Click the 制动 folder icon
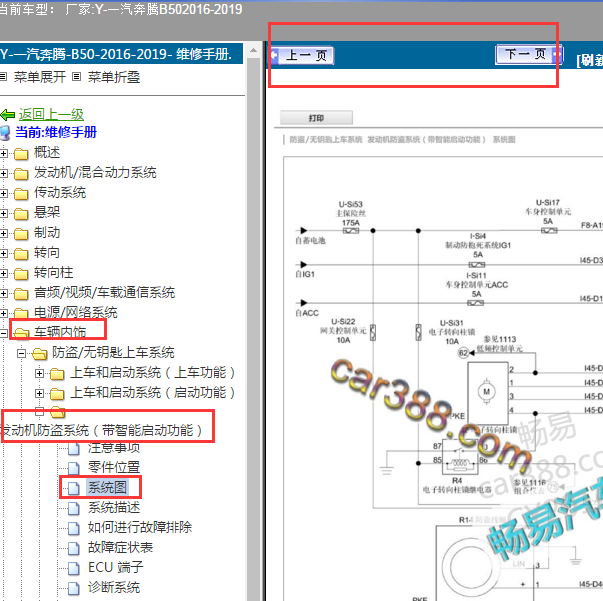 [x=22, y=234]
